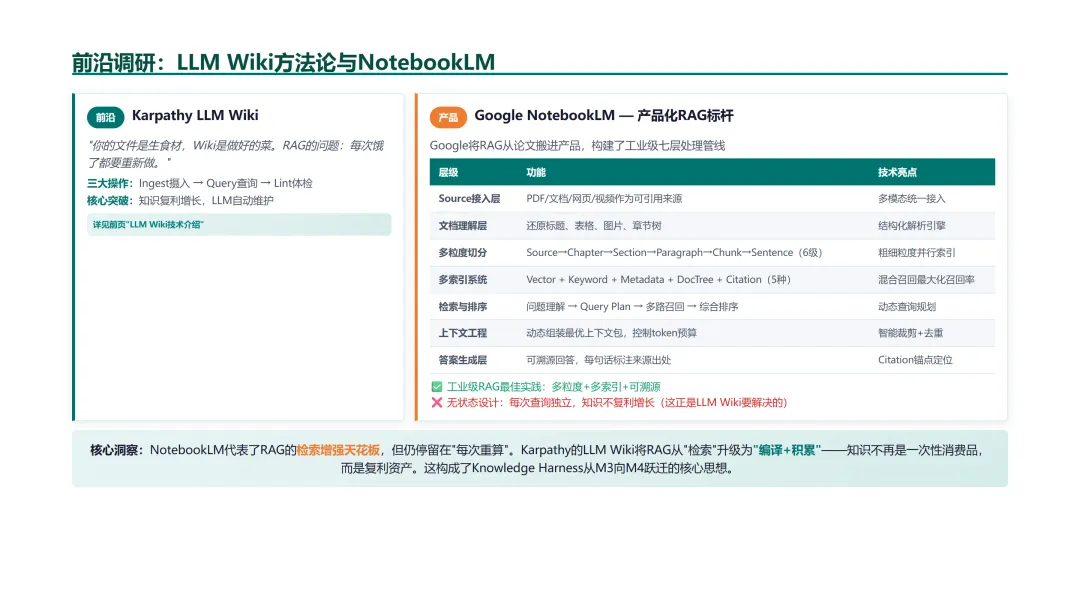
Task: Click the 混合召回最大化召回率 cell
Action: 926,280
